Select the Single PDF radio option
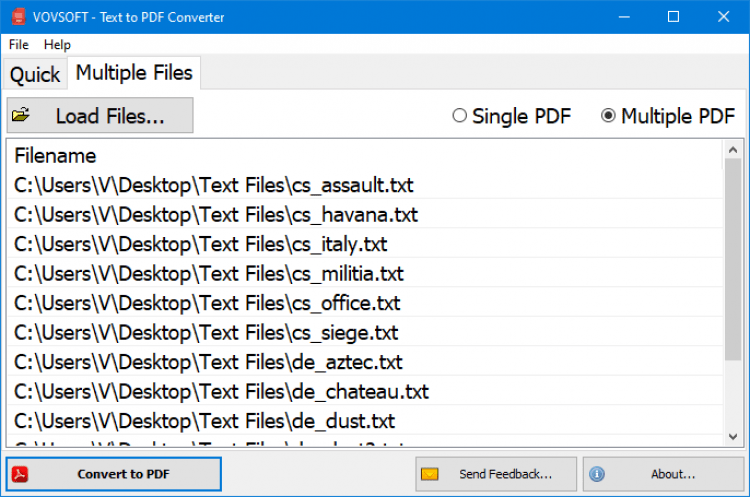This screenshot has height=497, width=750. click(460, 116)
